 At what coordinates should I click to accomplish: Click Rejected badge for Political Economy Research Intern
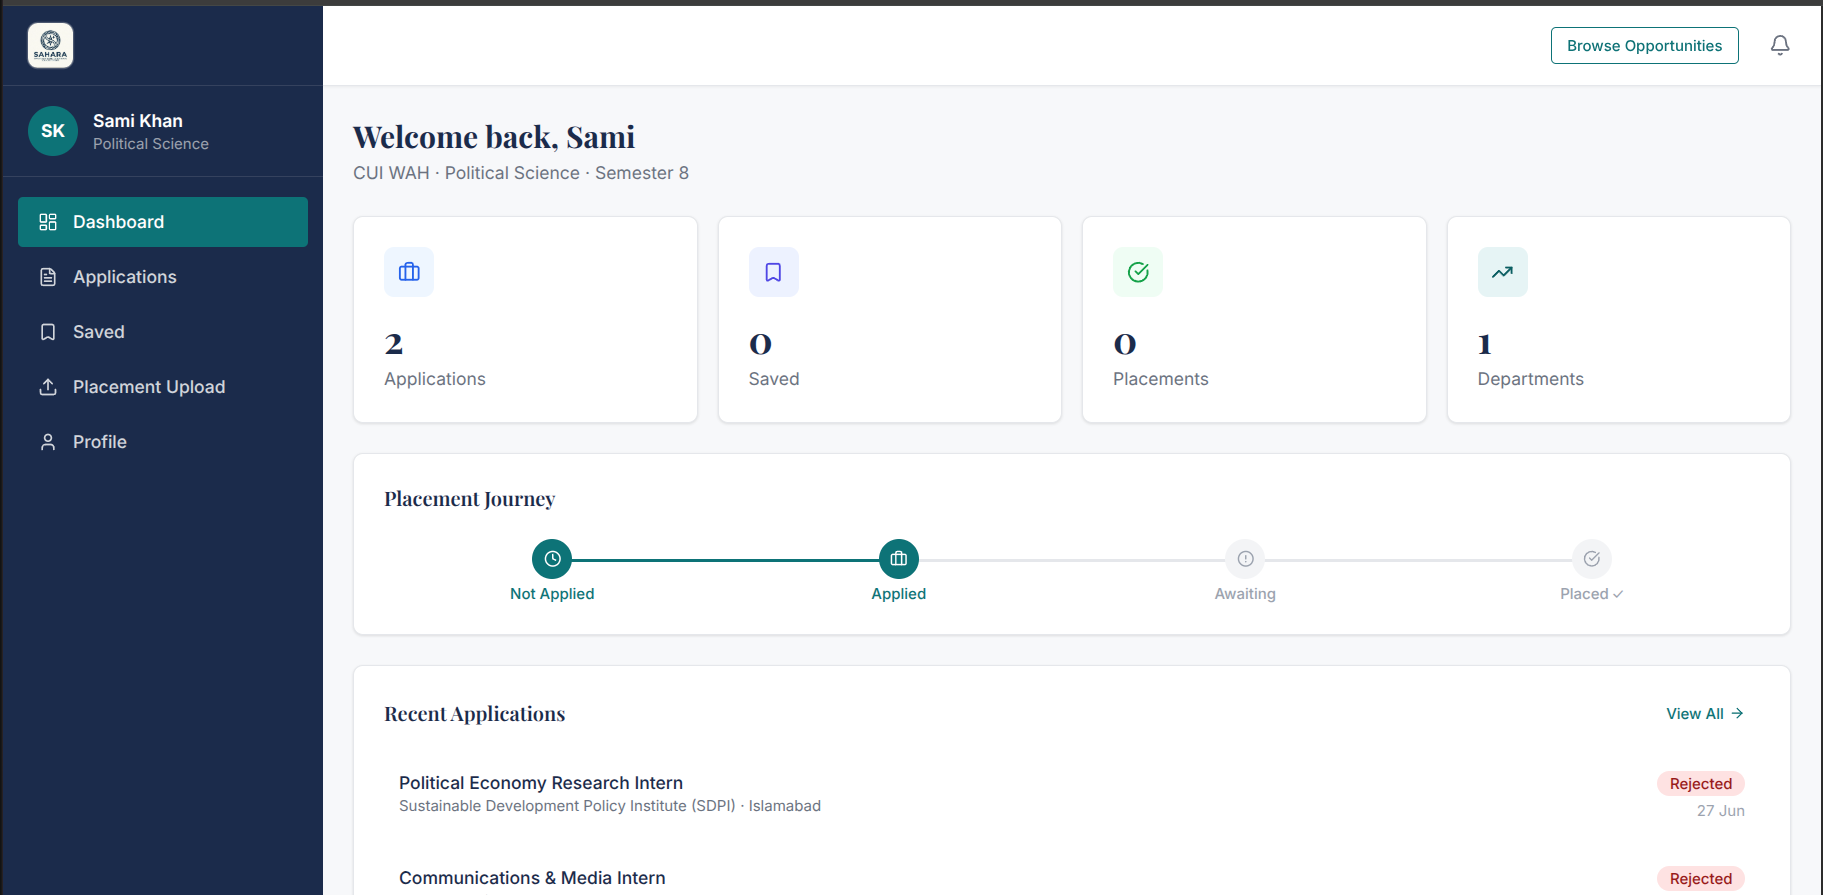pyautogui.click(x=1701, y=784)
